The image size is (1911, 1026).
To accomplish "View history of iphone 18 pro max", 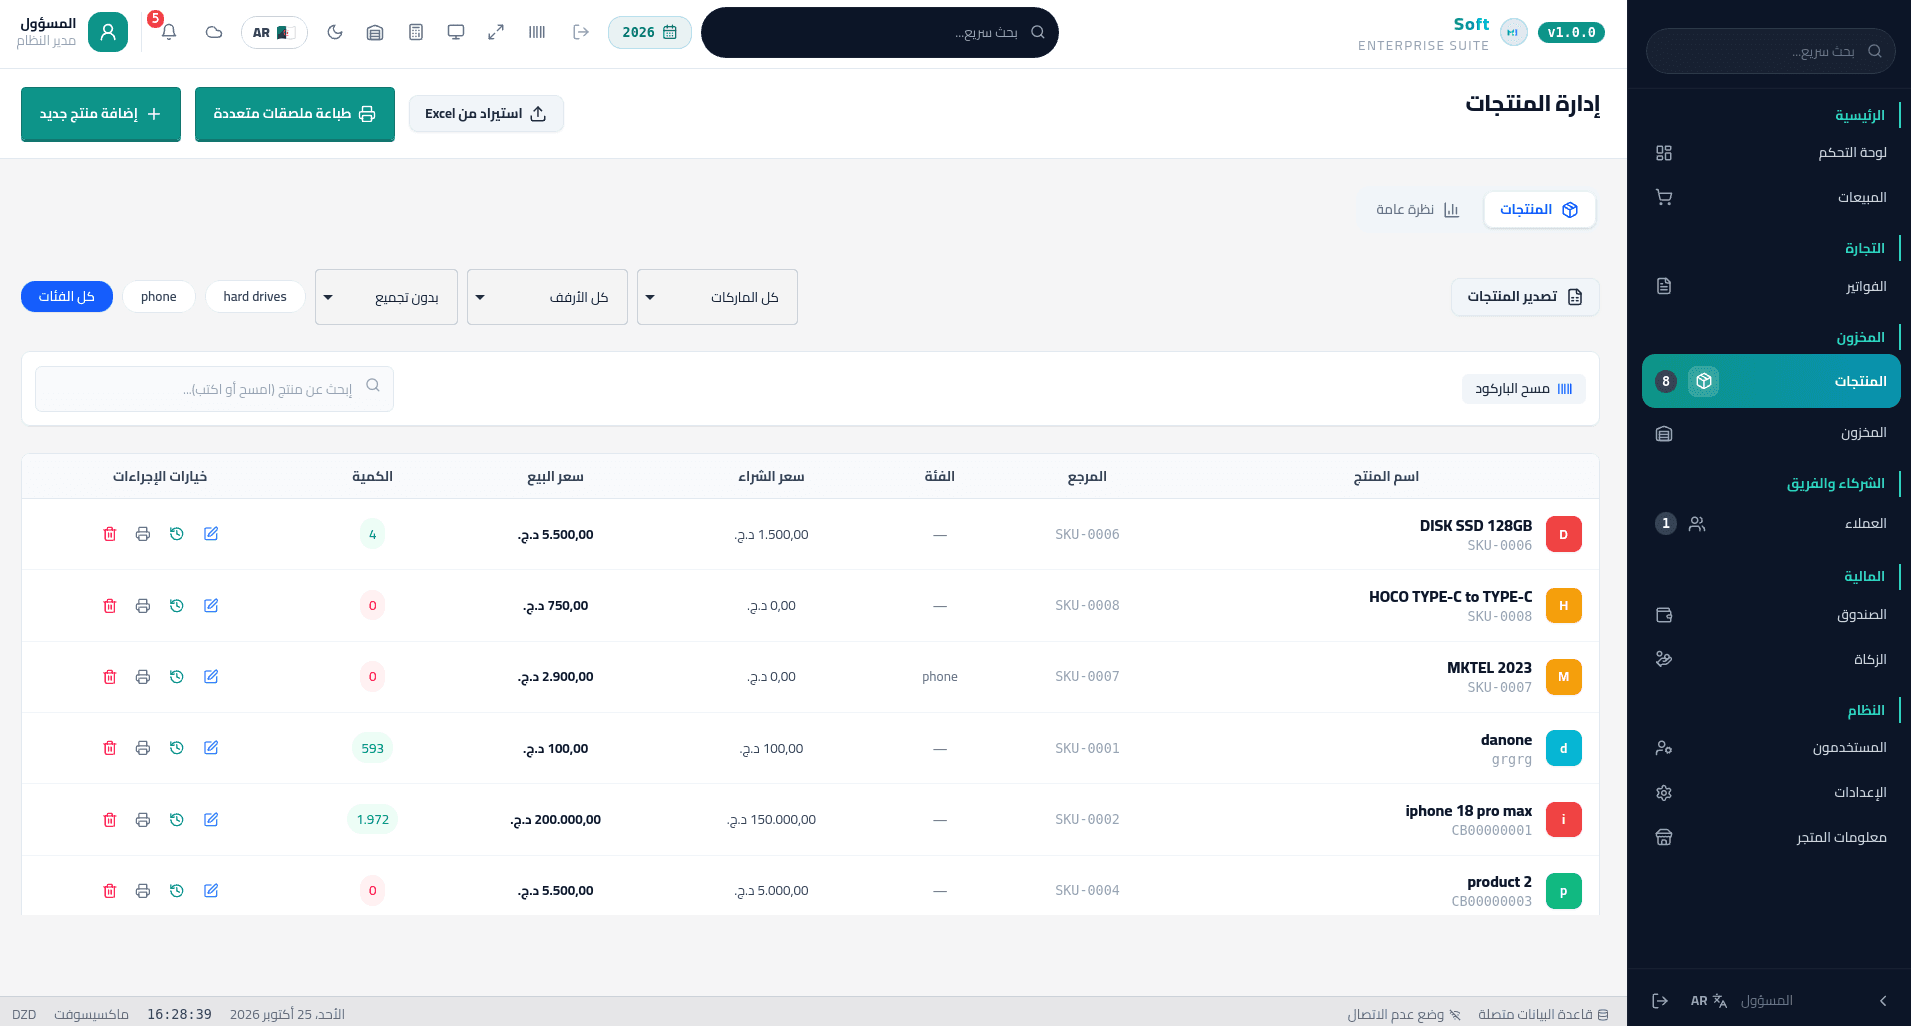I will click(x=177, y=820).
